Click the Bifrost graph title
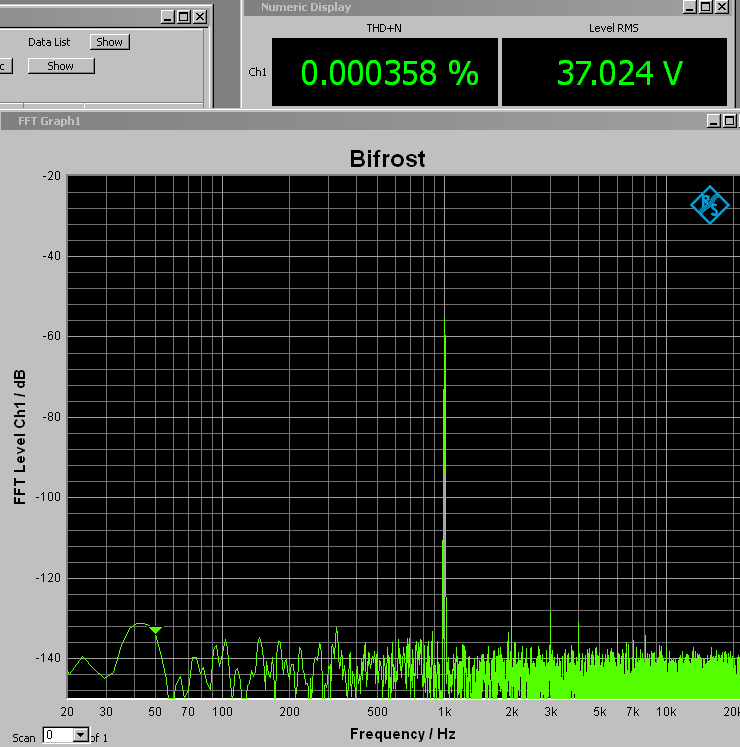Image resolution: width=740 pixels, height=747 pixels. click(x=387, y=159)
